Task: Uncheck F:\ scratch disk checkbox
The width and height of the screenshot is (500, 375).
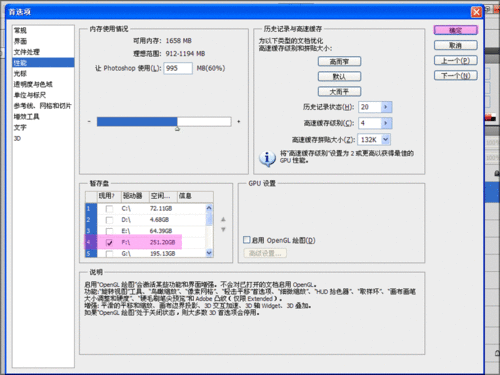Action: 109,242
